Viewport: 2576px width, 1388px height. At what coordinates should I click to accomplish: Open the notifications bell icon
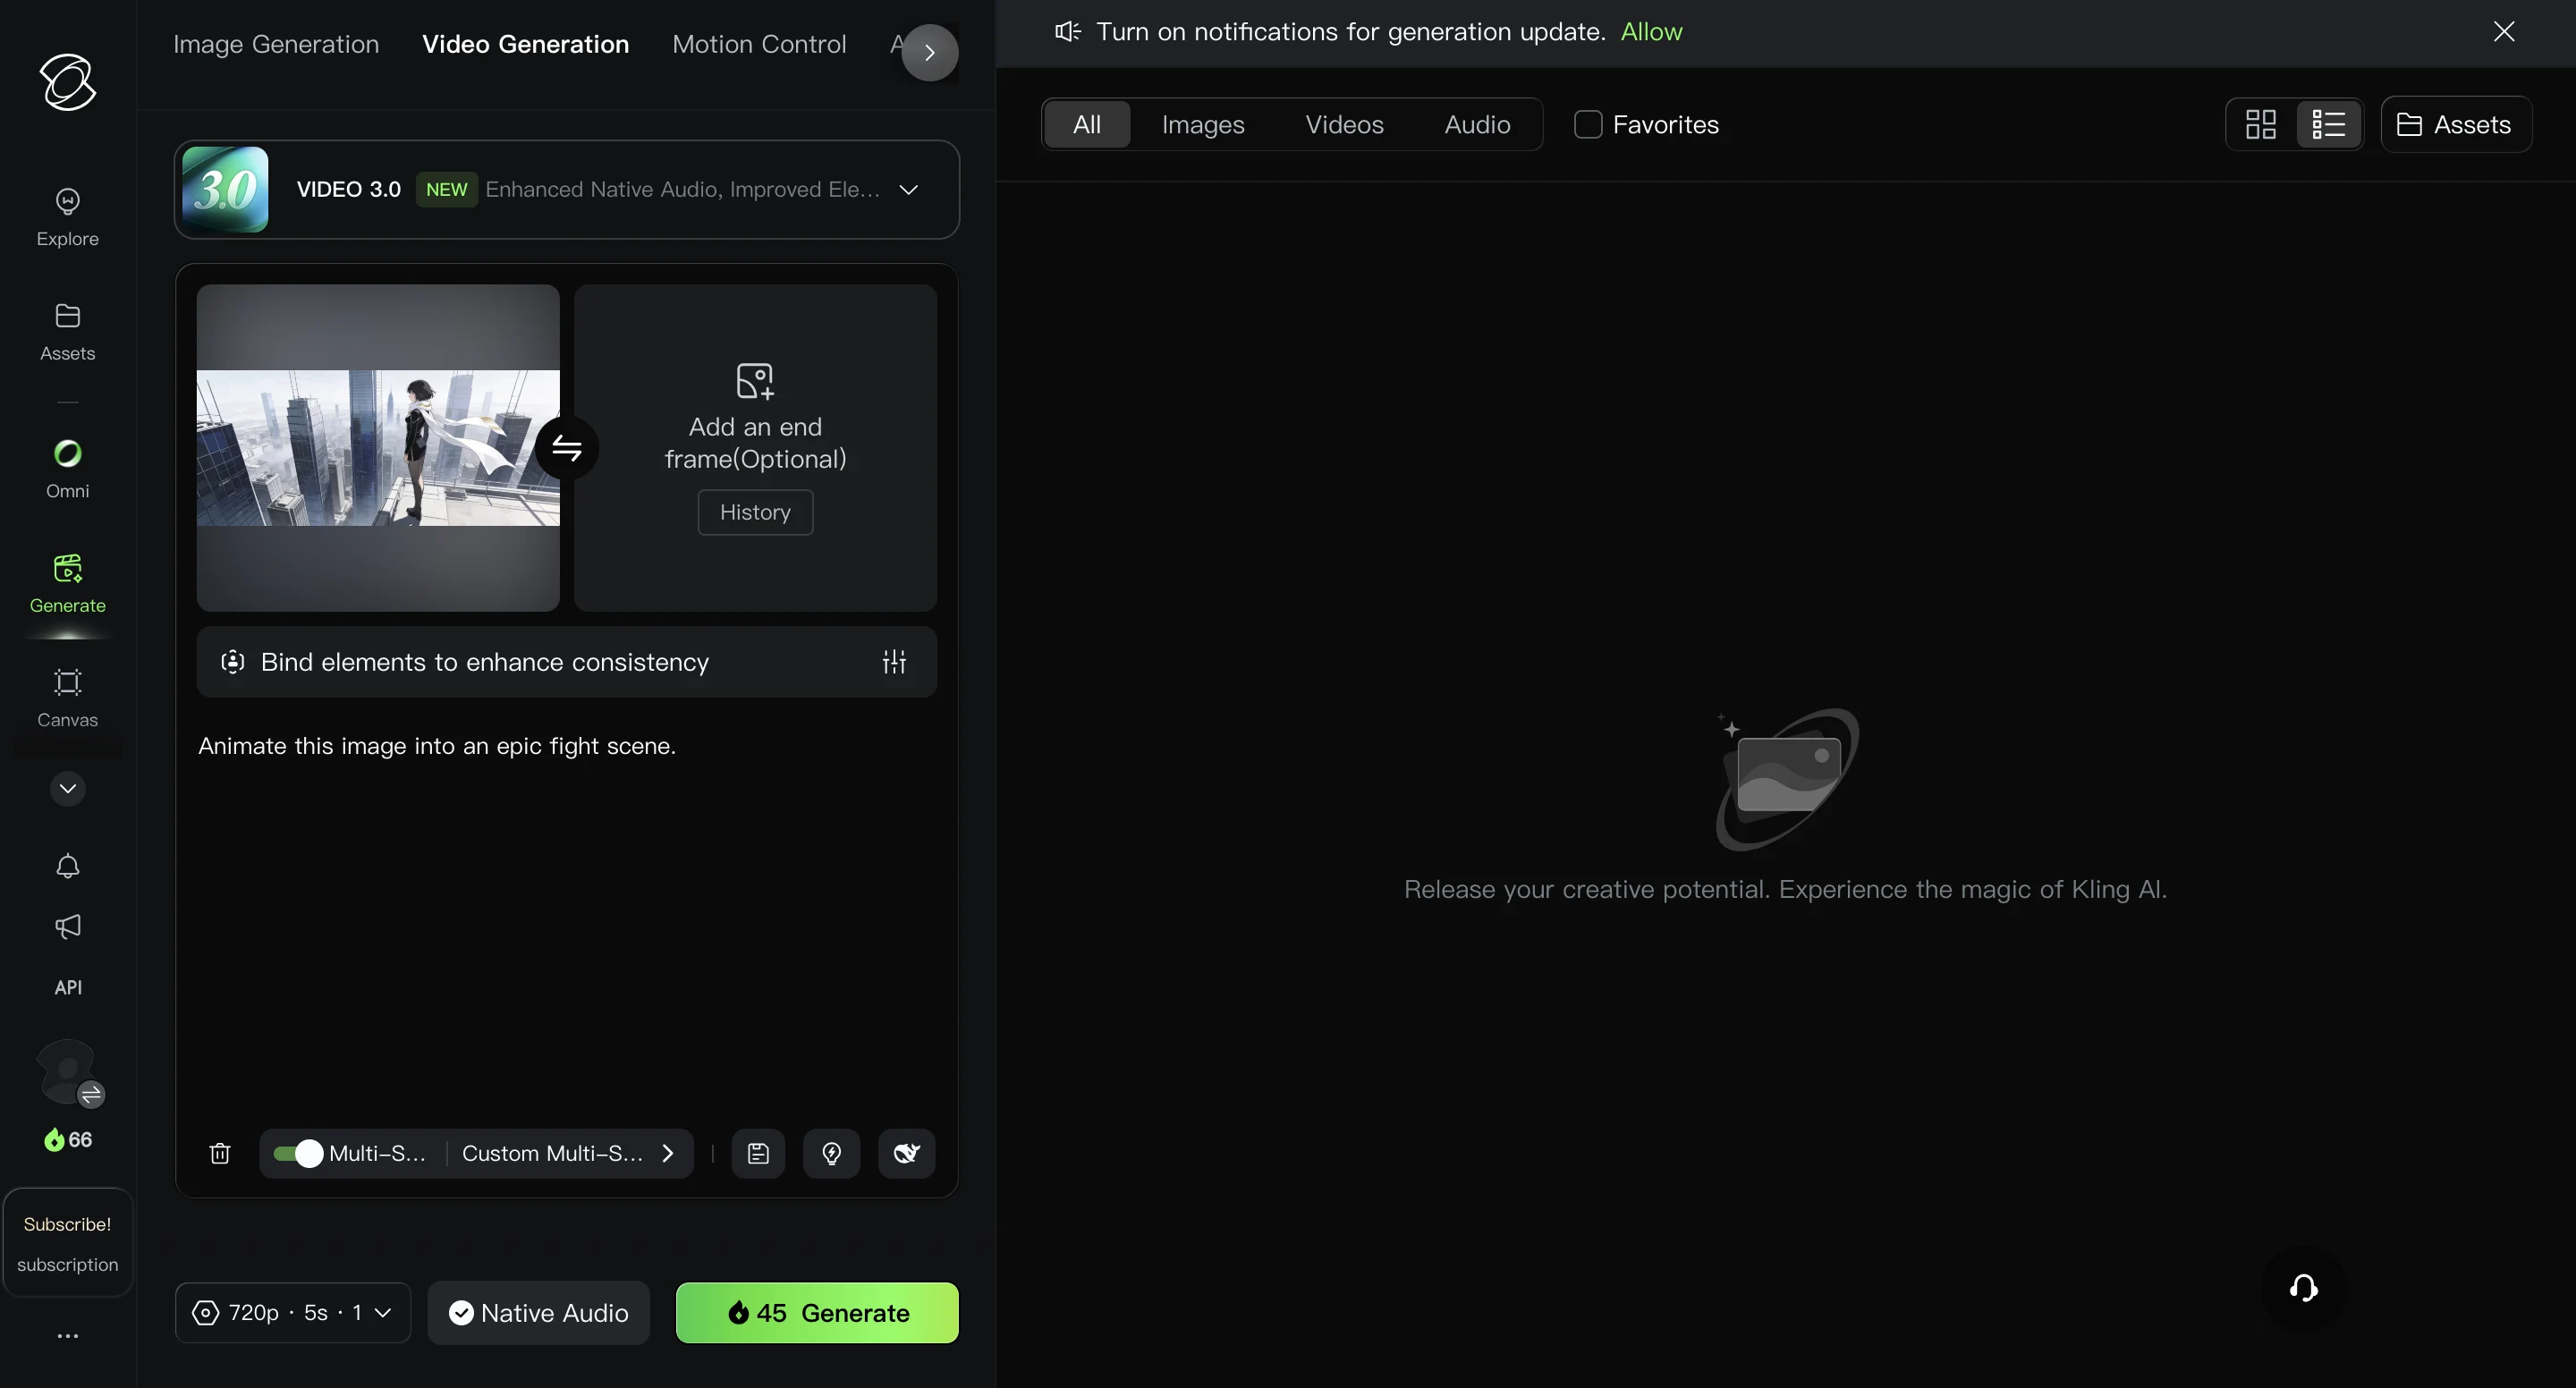click(x=67, y=866)
